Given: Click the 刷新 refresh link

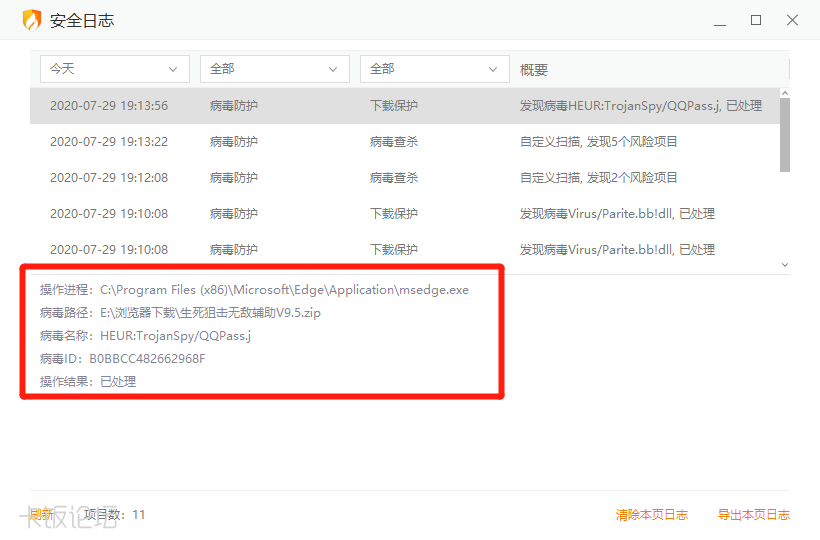Looking at the screenshot, I should click(x=41, y=515).
